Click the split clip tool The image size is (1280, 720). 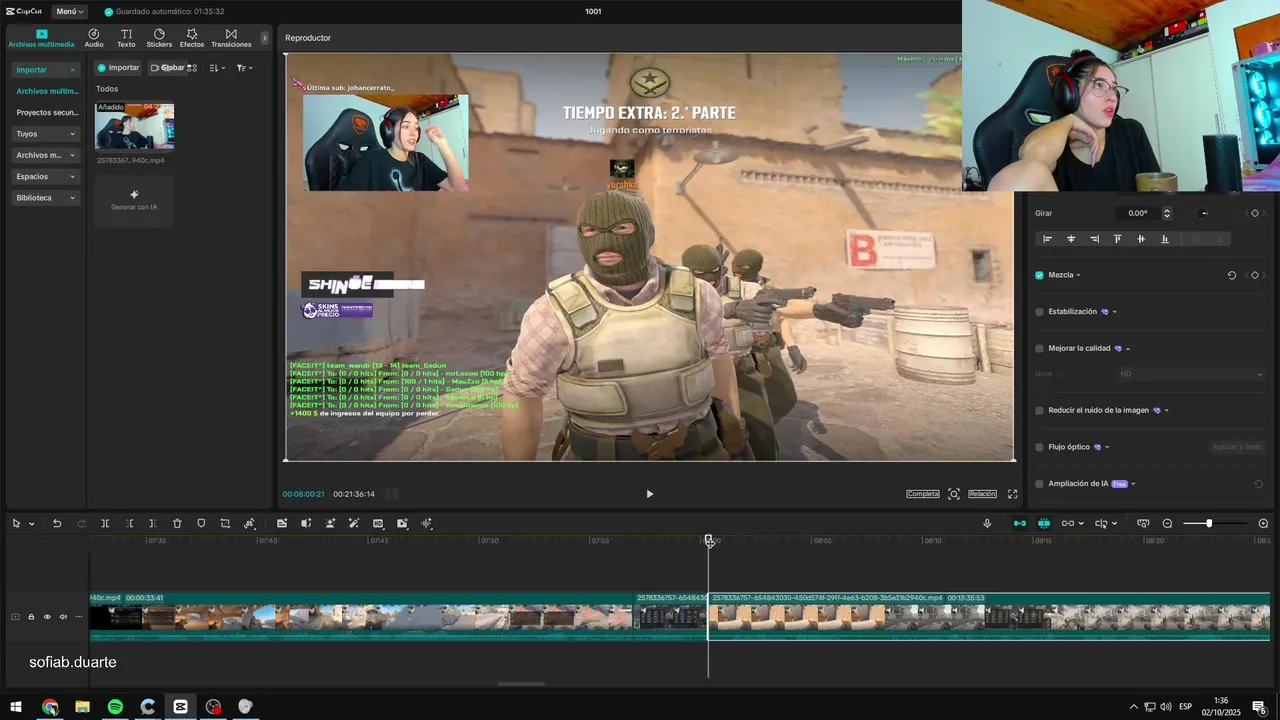[105, 523]
